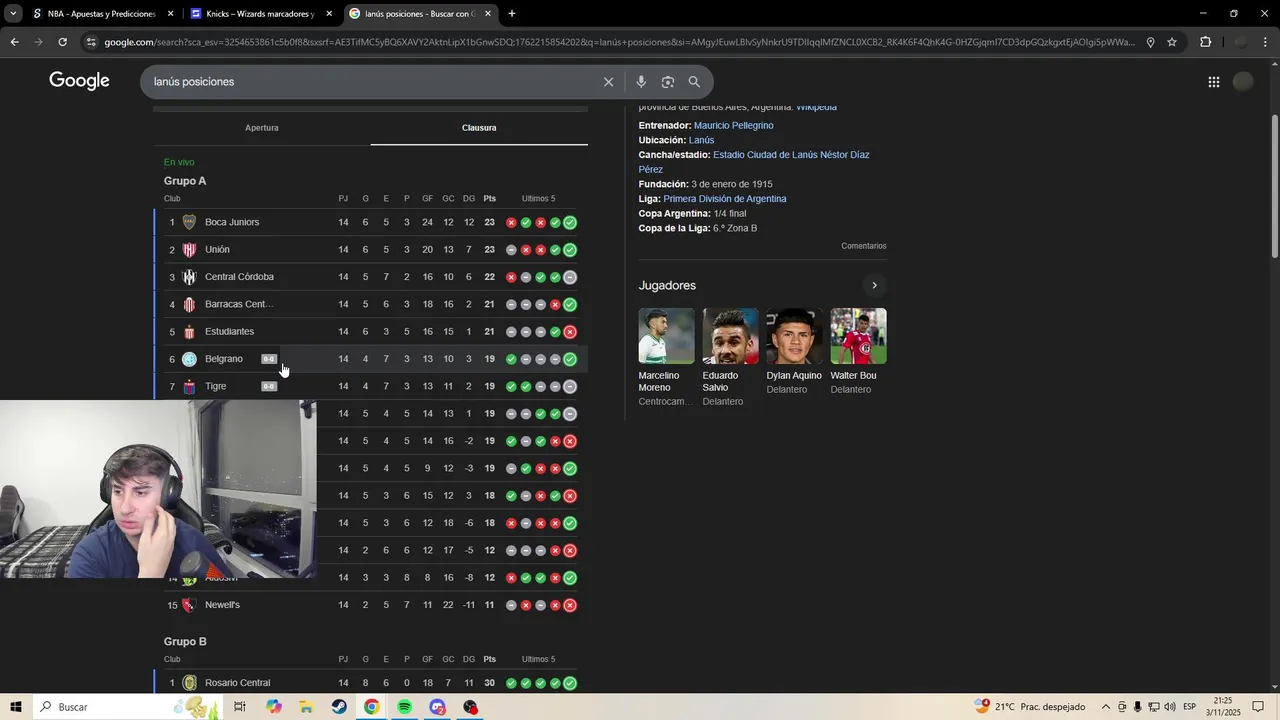Click Boca Juniors latest win indicator

(x=569, y=223)
